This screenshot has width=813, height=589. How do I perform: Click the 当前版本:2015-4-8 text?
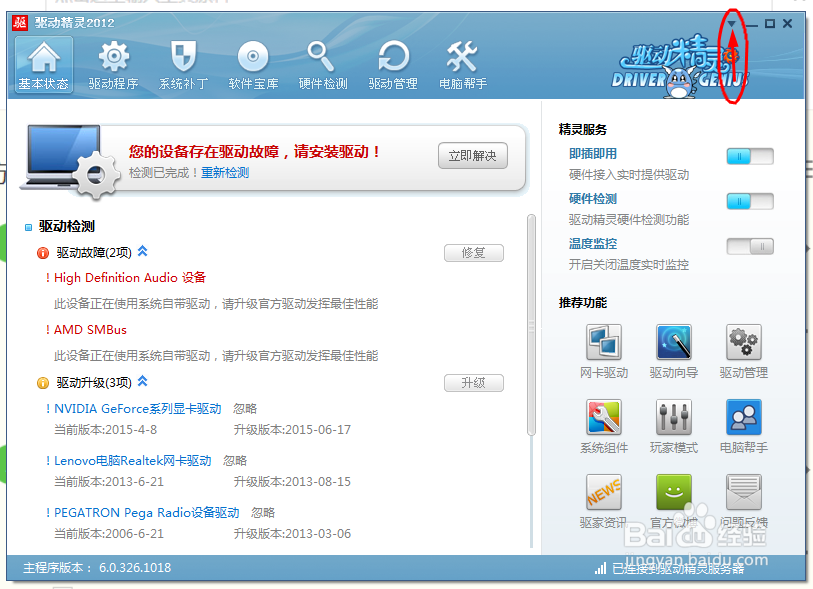[x=105, y=430]
